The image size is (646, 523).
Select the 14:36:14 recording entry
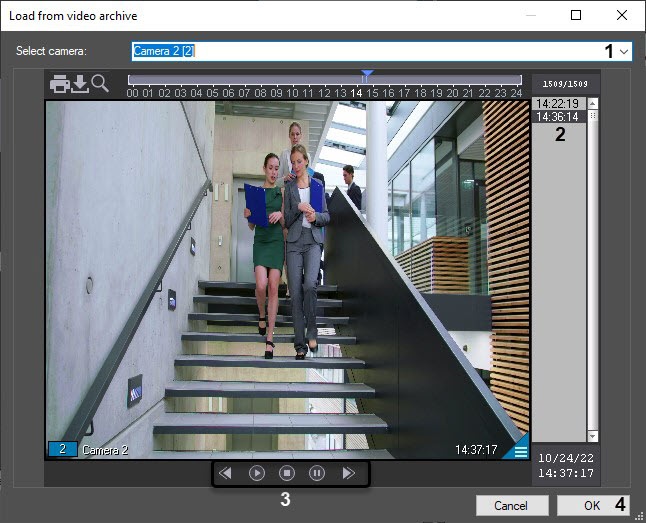555,117
